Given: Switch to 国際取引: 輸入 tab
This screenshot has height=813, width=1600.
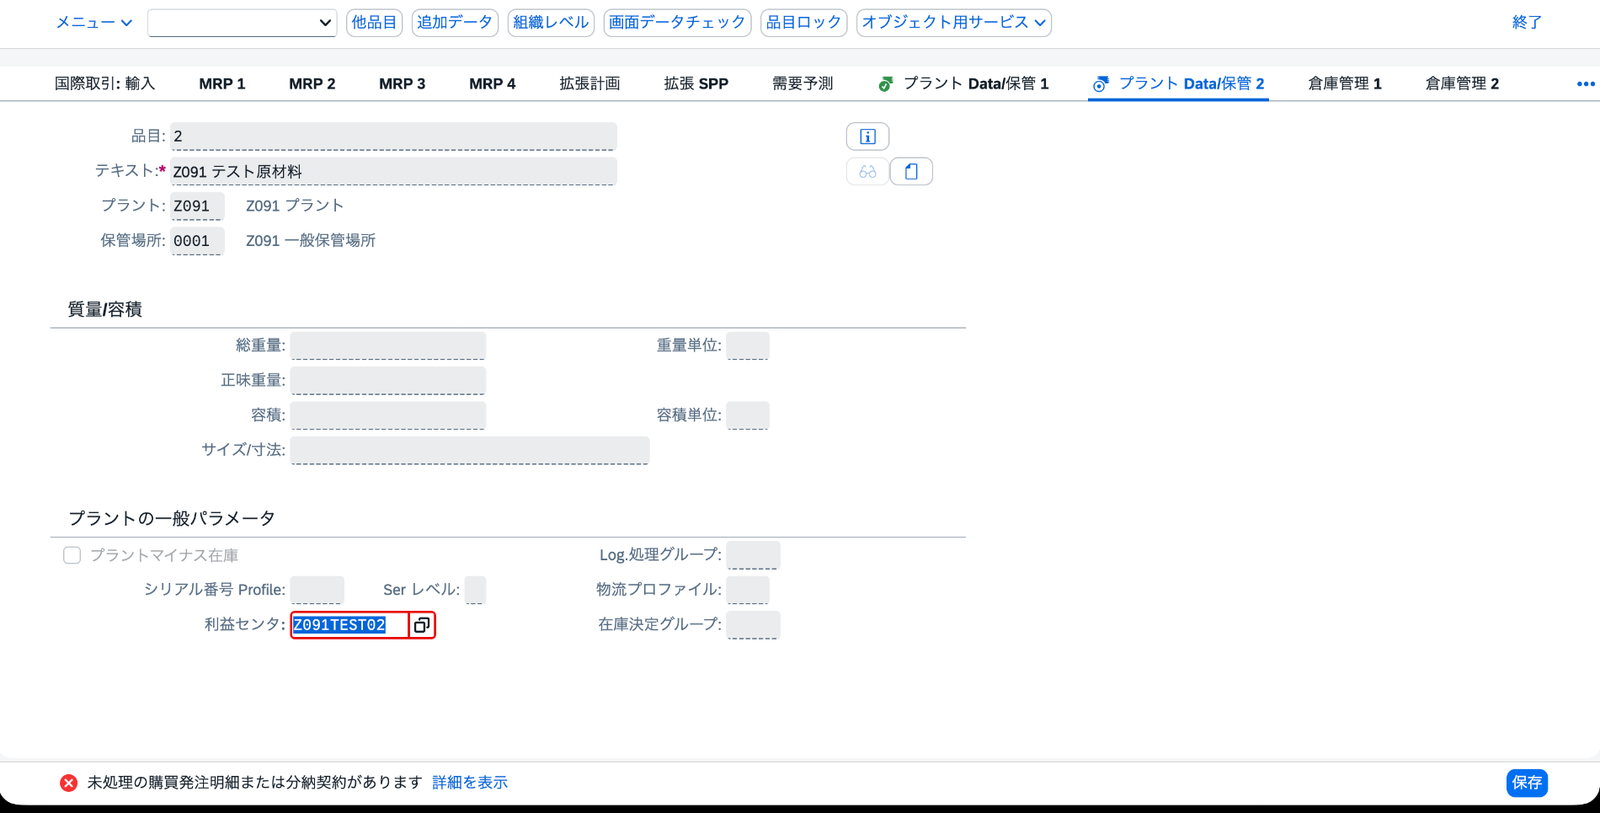Looking at the screenshot, I should point(105,84).
